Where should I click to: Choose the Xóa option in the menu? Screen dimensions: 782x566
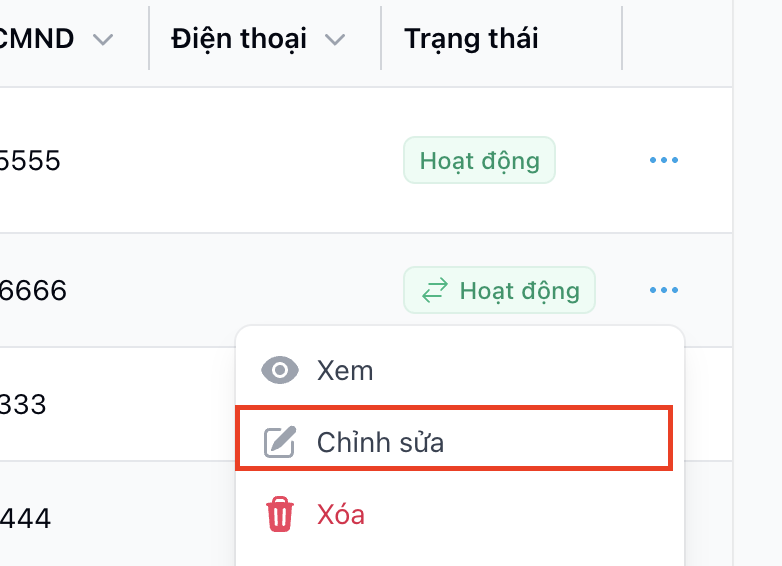(341, 515)
